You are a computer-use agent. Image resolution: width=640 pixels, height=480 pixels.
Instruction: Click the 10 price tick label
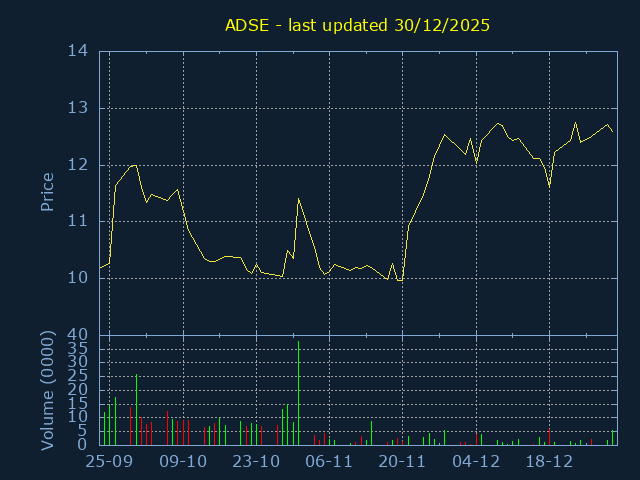click(x=77, y=277)
